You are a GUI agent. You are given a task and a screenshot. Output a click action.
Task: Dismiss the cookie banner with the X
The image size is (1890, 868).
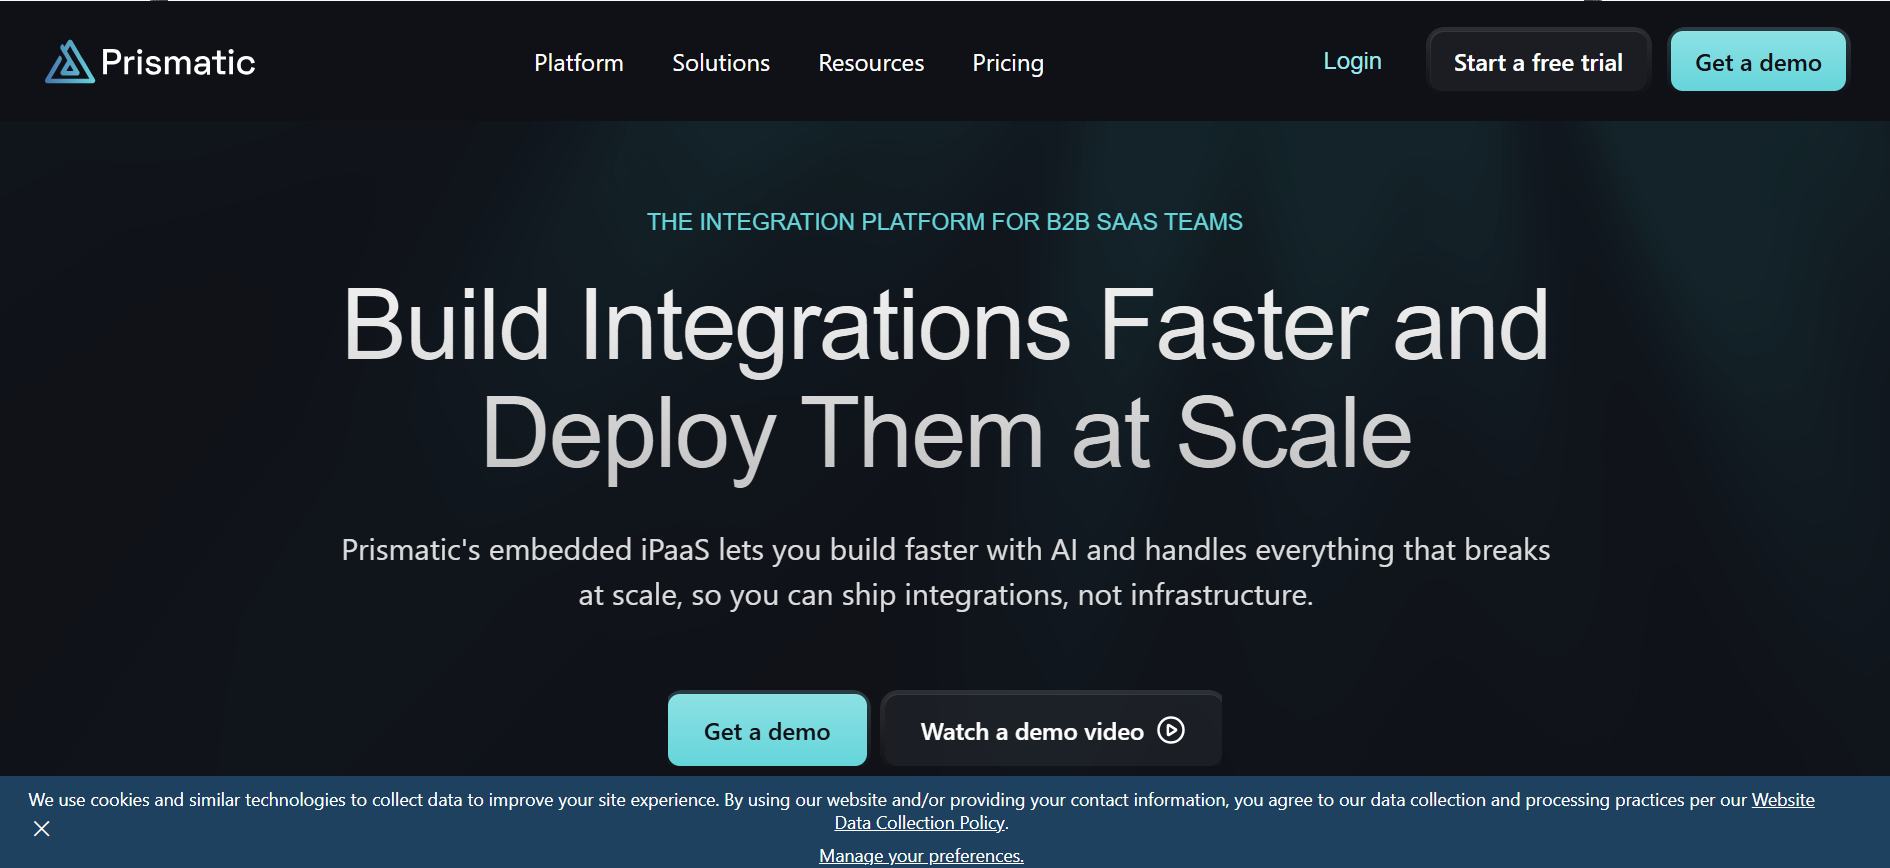click(x=42, y=829)
